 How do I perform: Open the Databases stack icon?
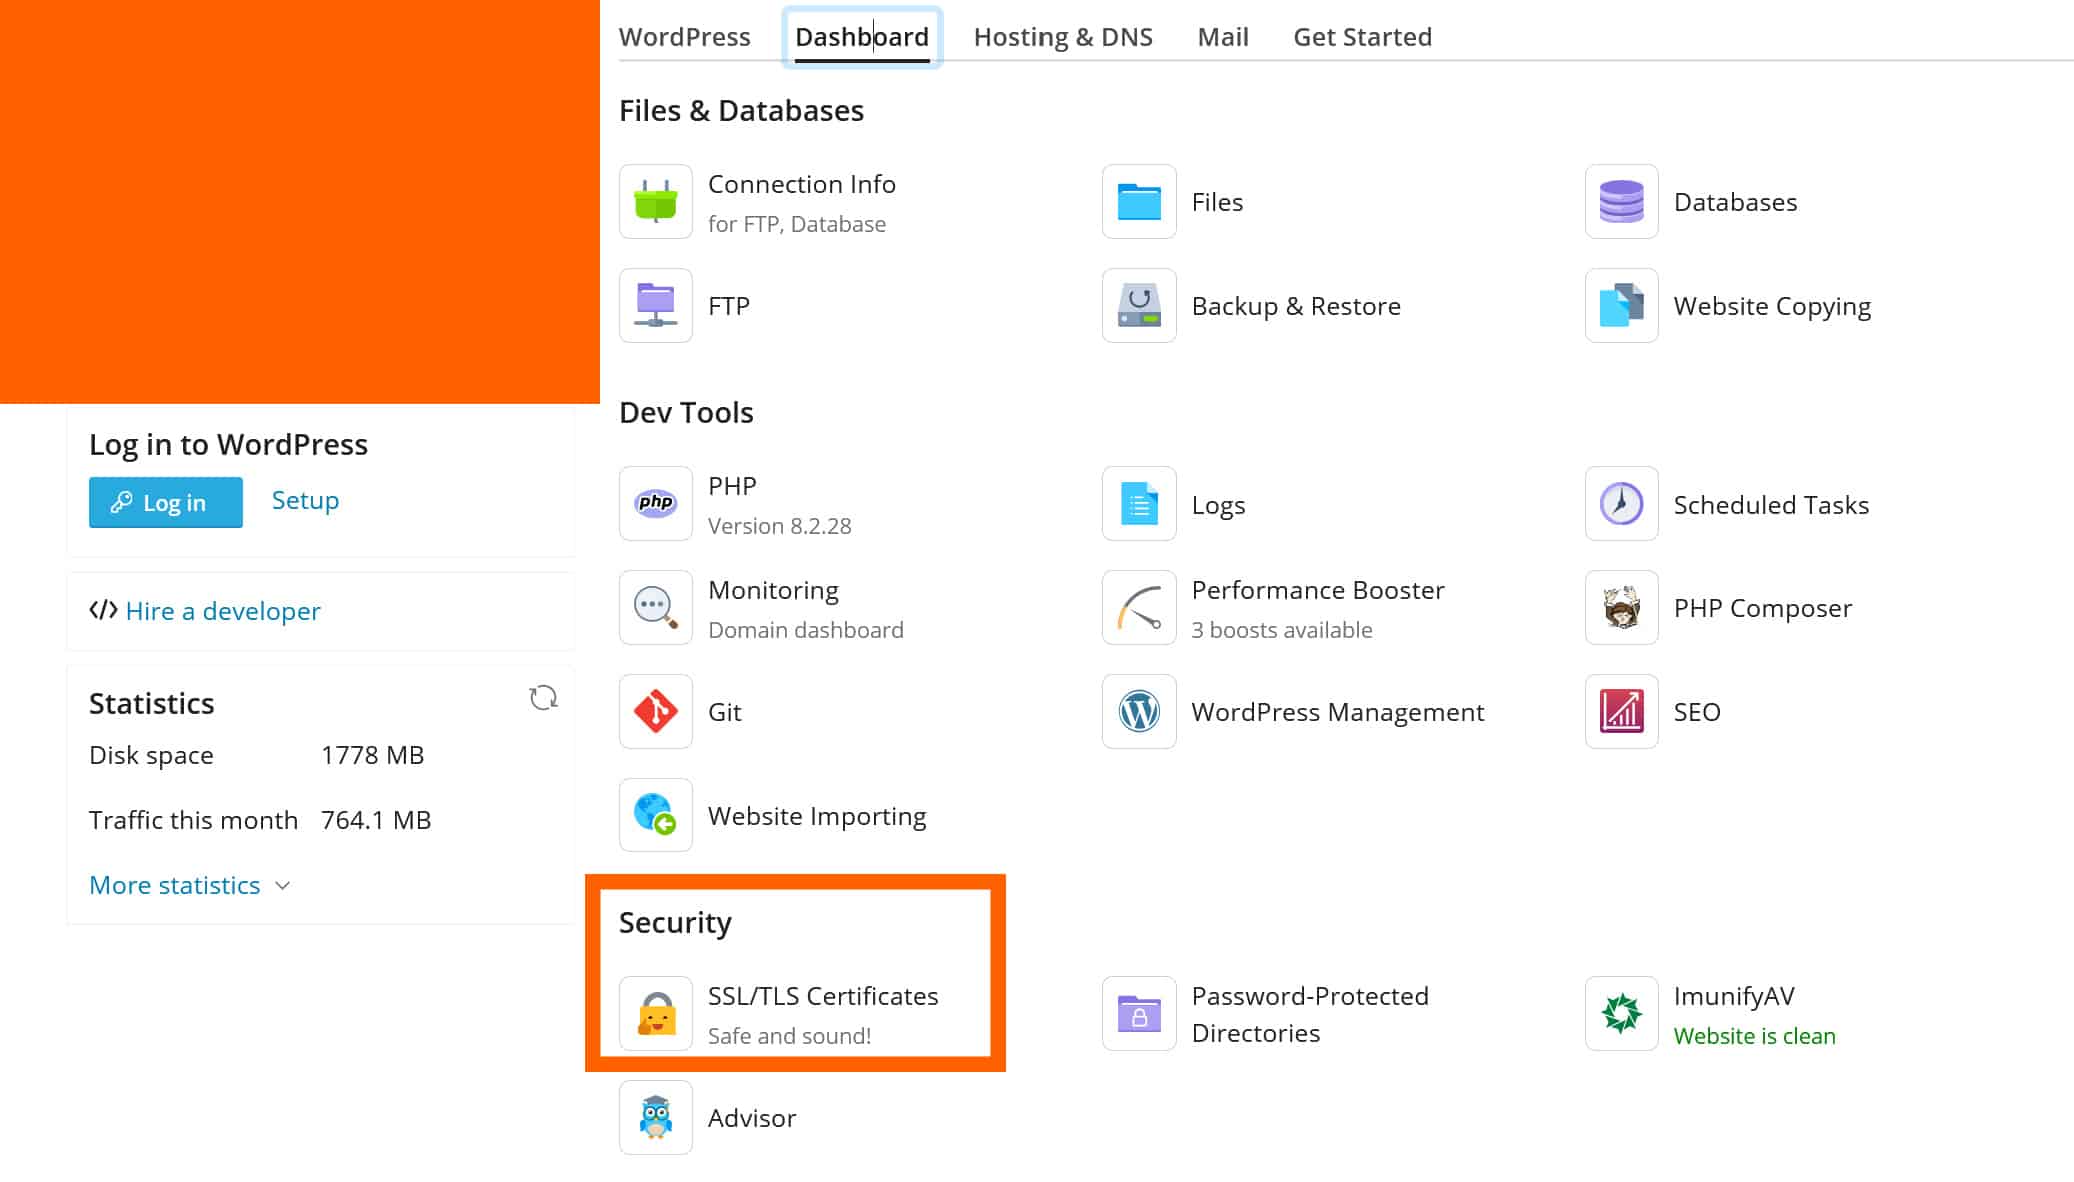[x=1622, y=202]
